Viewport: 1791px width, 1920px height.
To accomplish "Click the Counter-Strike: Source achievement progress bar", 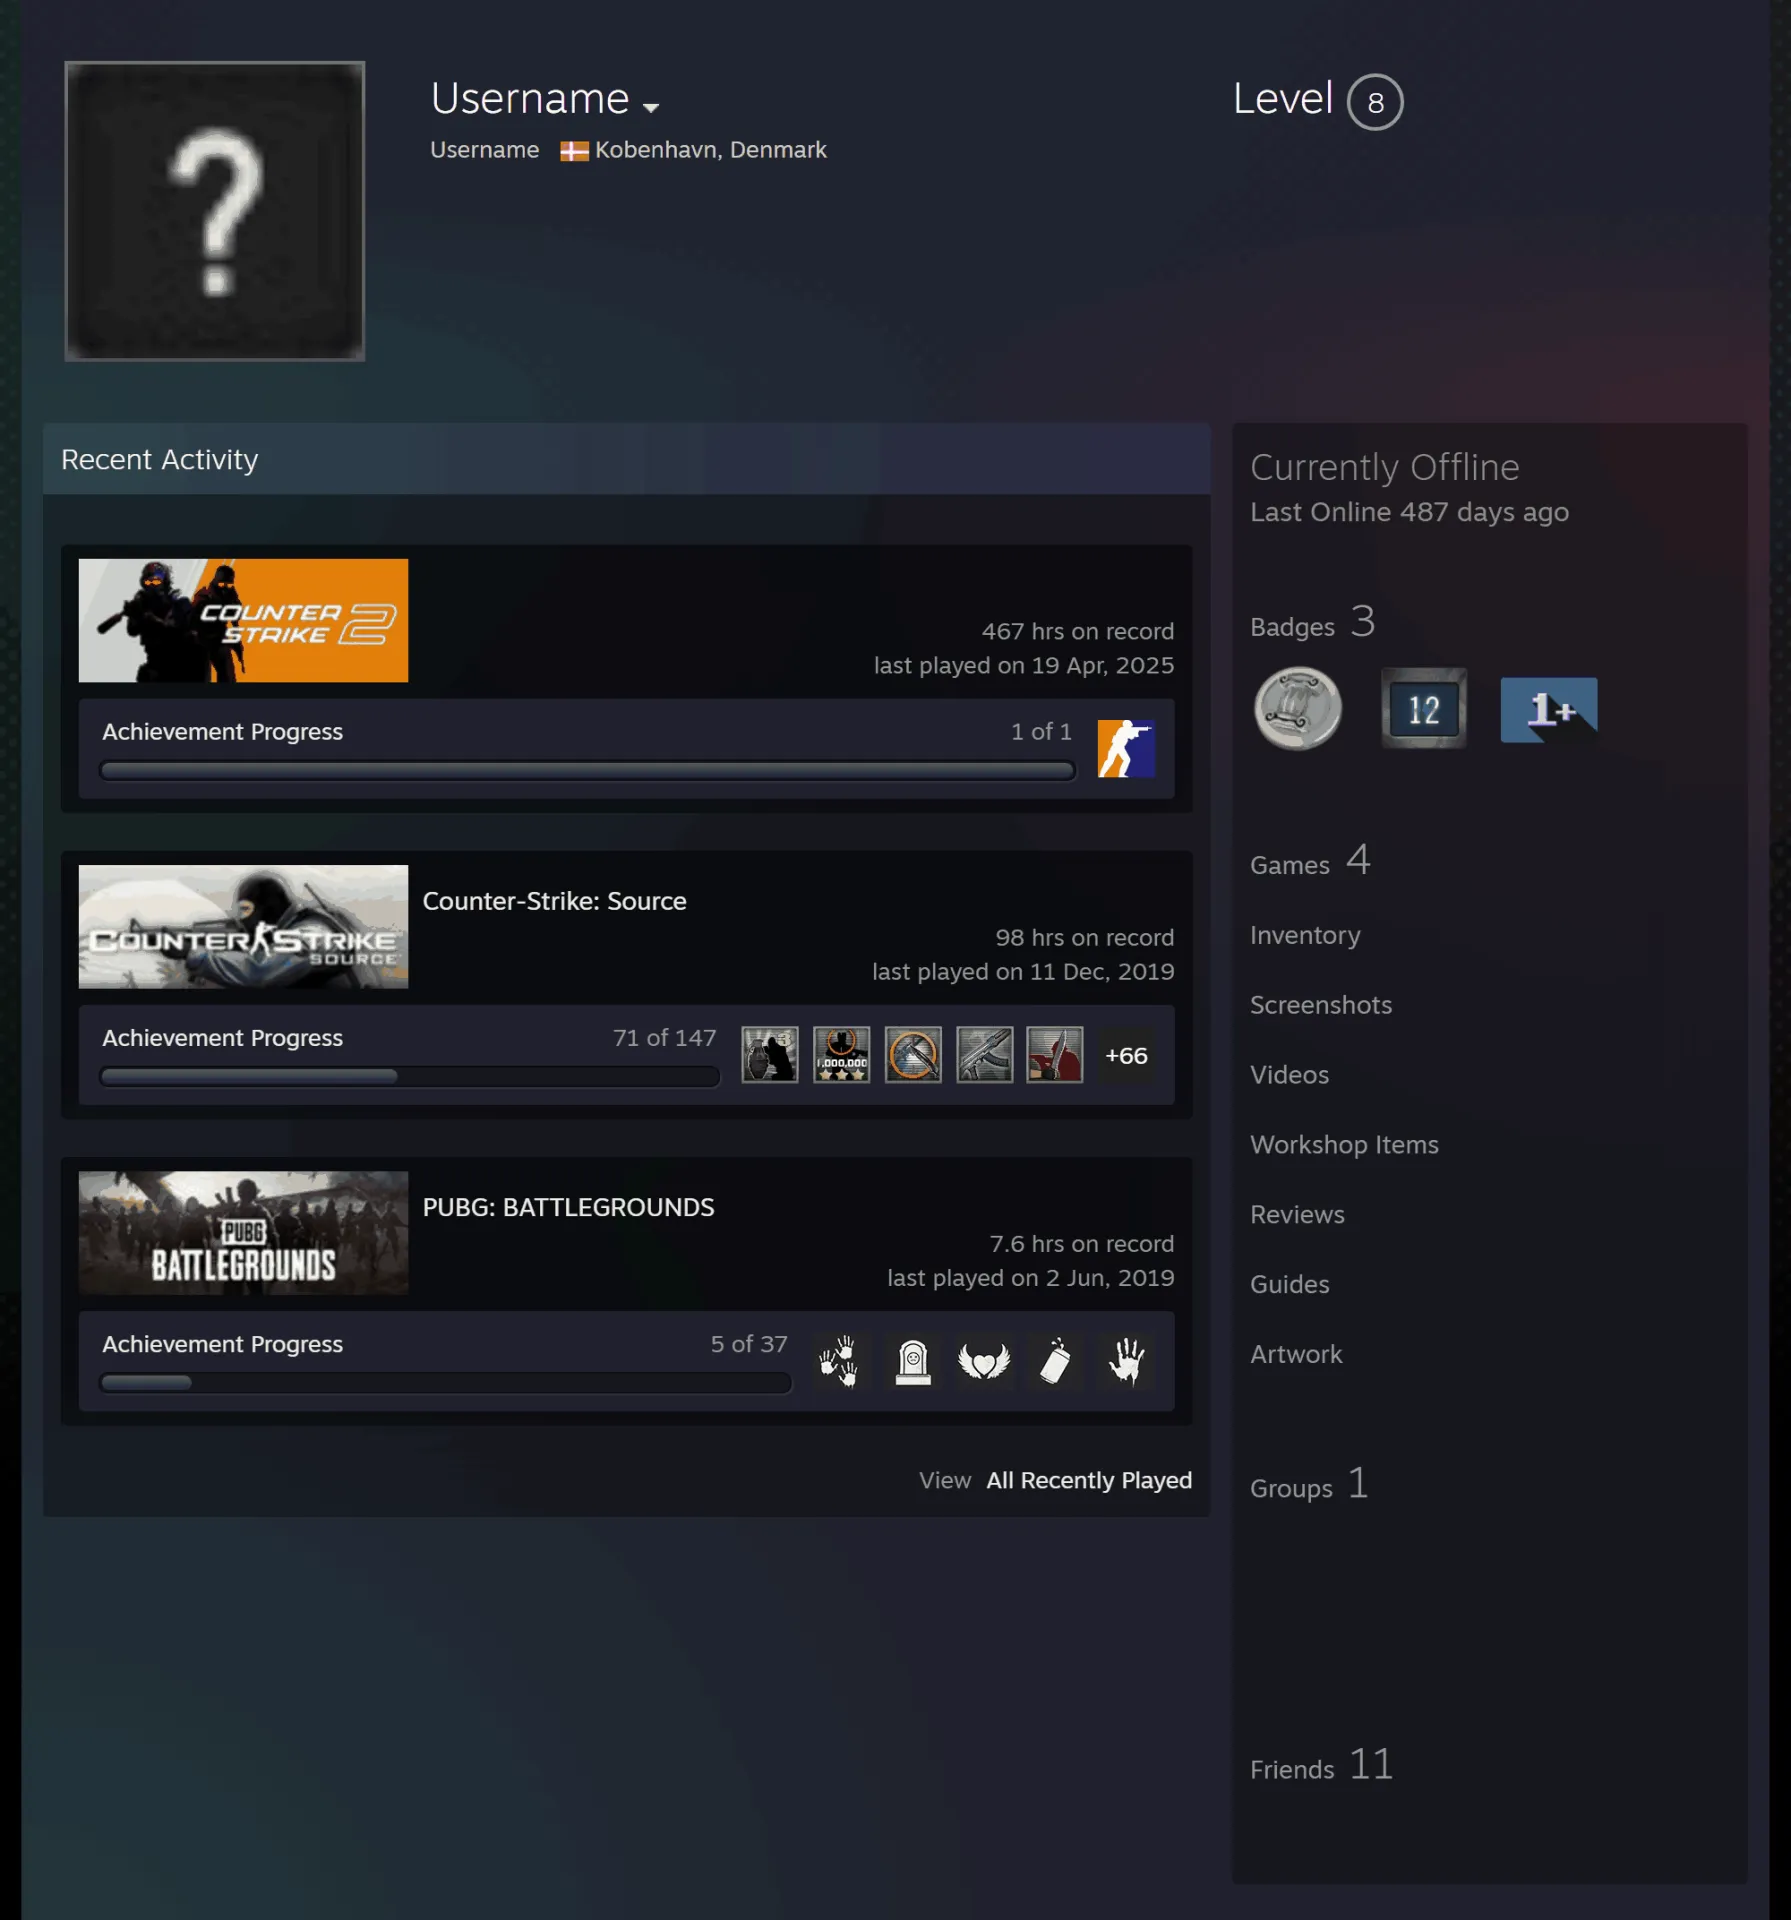I will (x=410, y=1076).
